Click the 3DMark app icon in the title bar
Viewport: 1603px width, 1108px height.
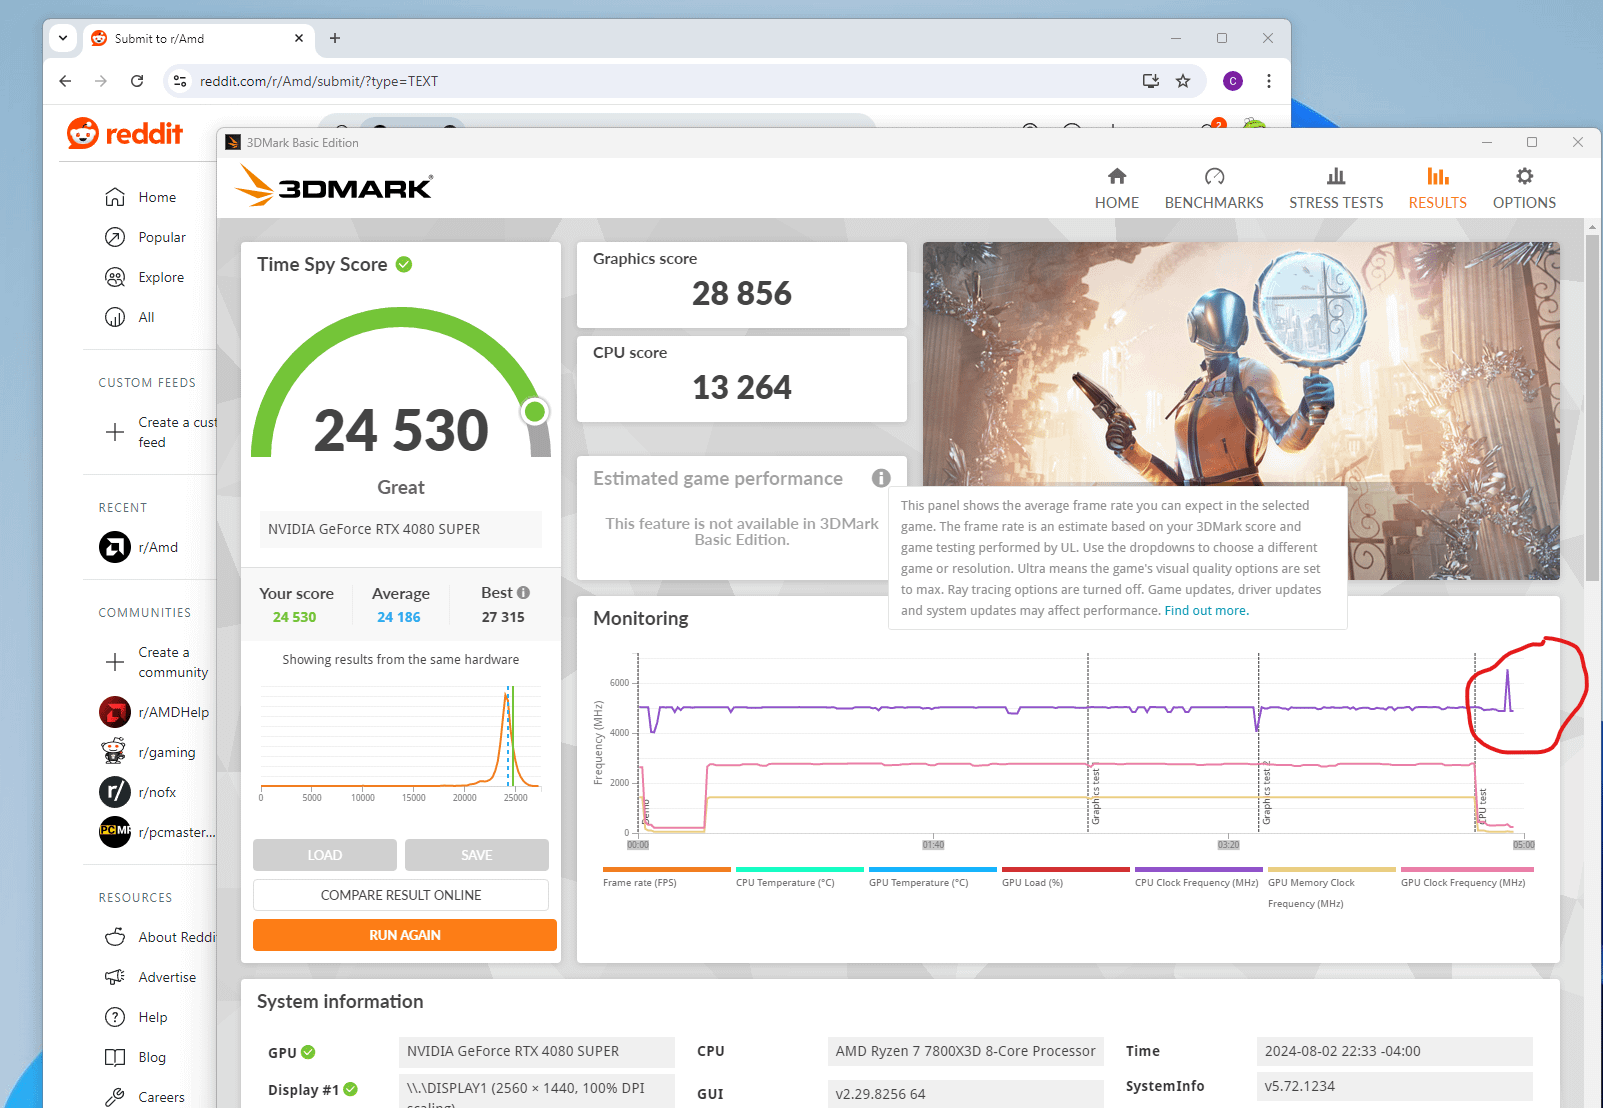(233, 142)
